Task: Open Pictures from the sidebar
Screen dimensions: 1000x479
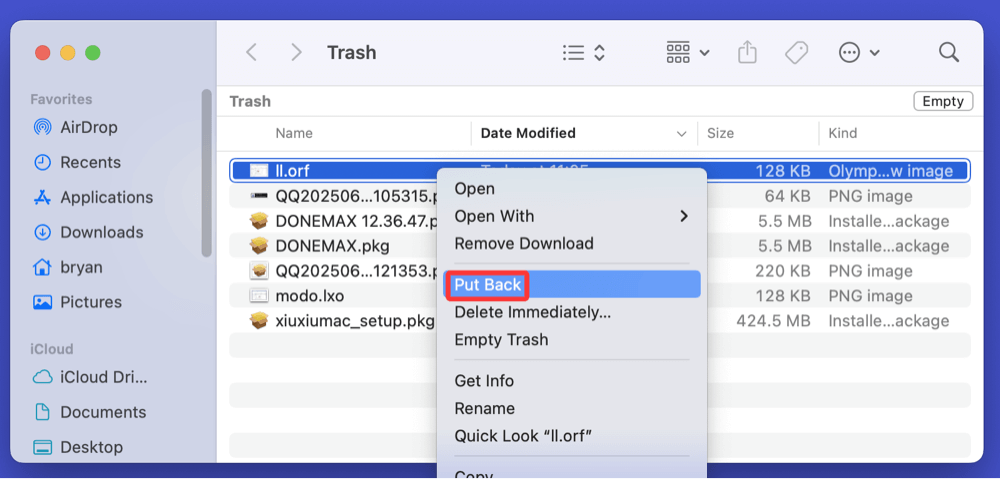Action: 77,302
